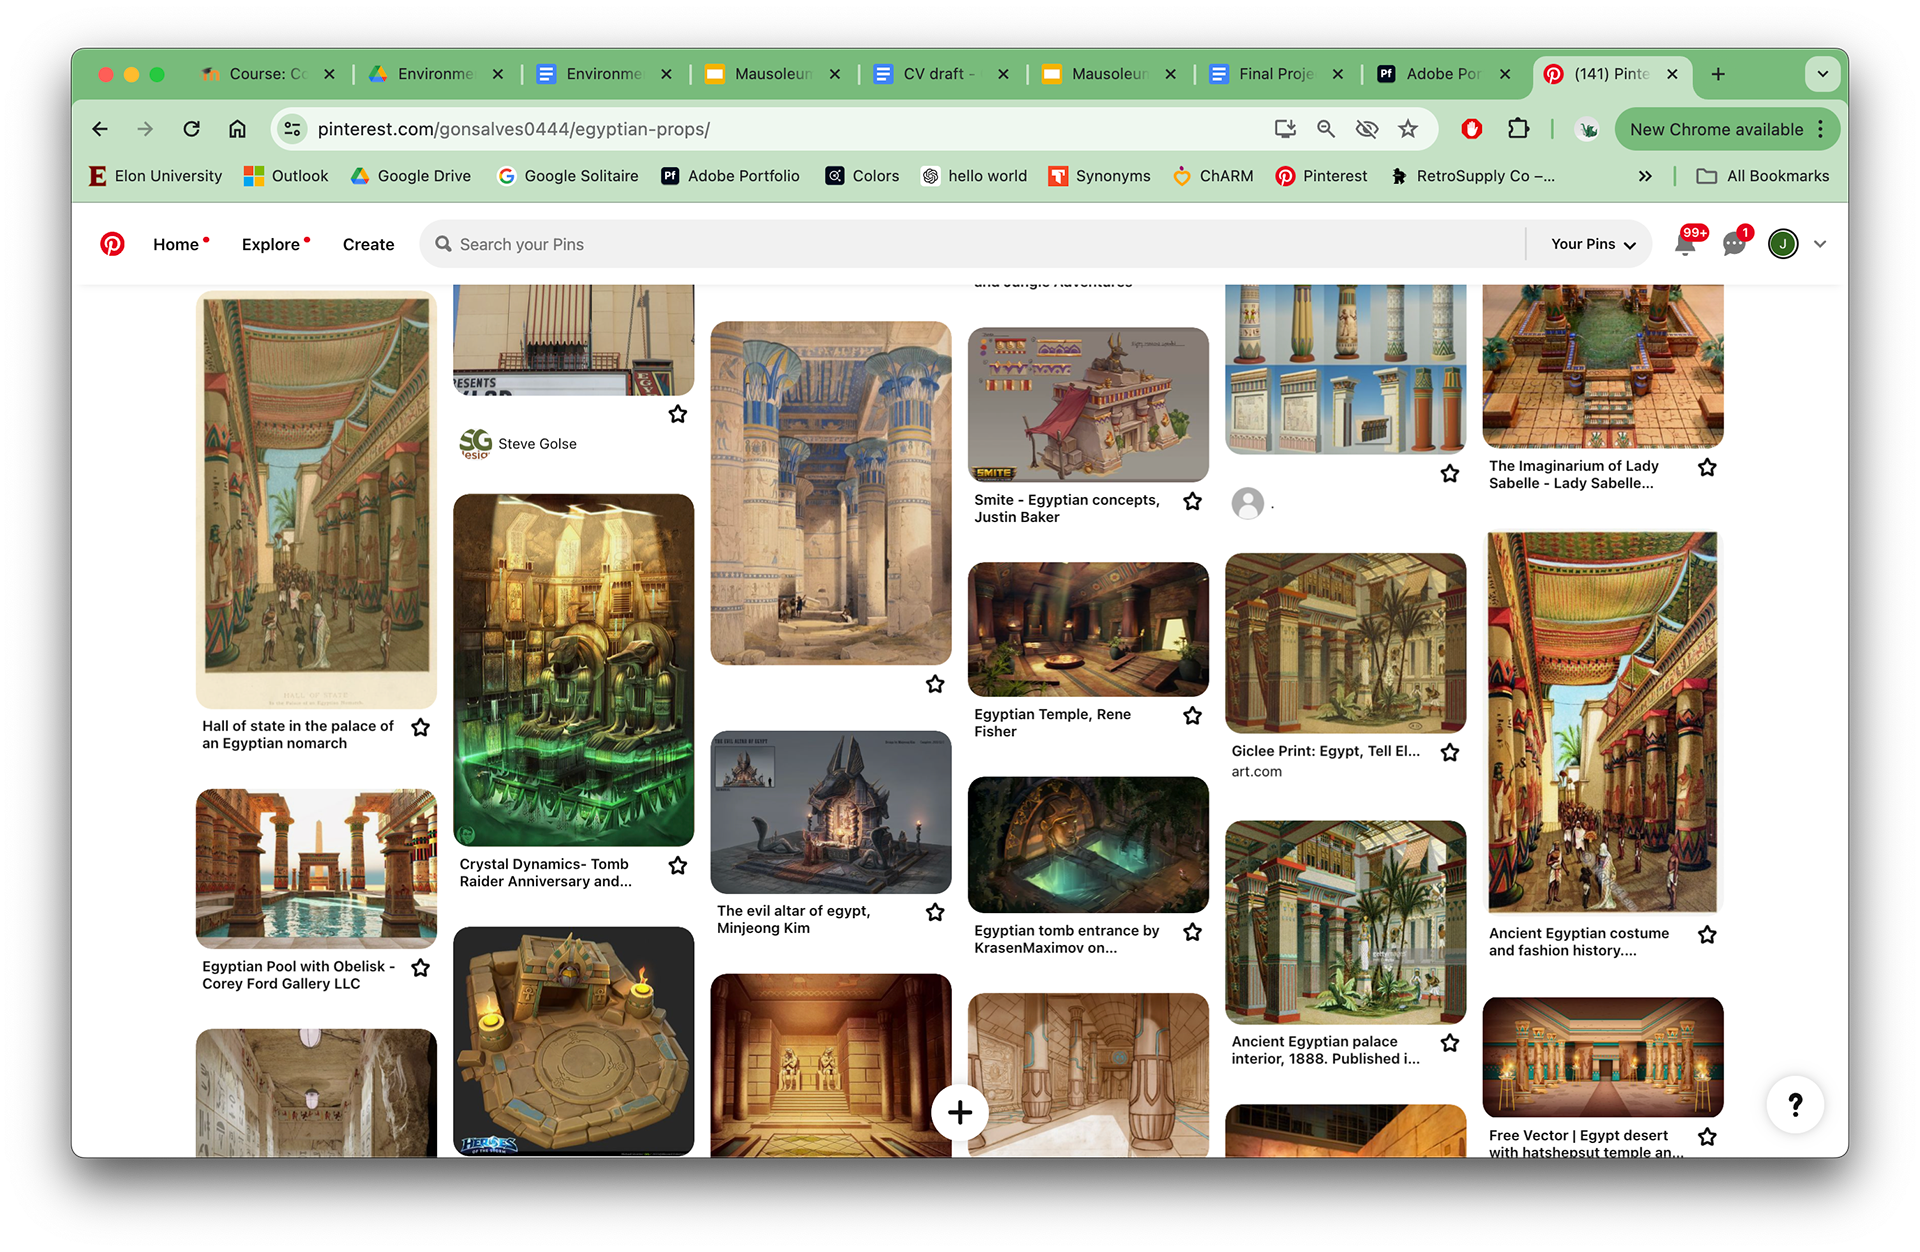Open Google Drive bookmark

pyautogui.click(x=411, y=176)
